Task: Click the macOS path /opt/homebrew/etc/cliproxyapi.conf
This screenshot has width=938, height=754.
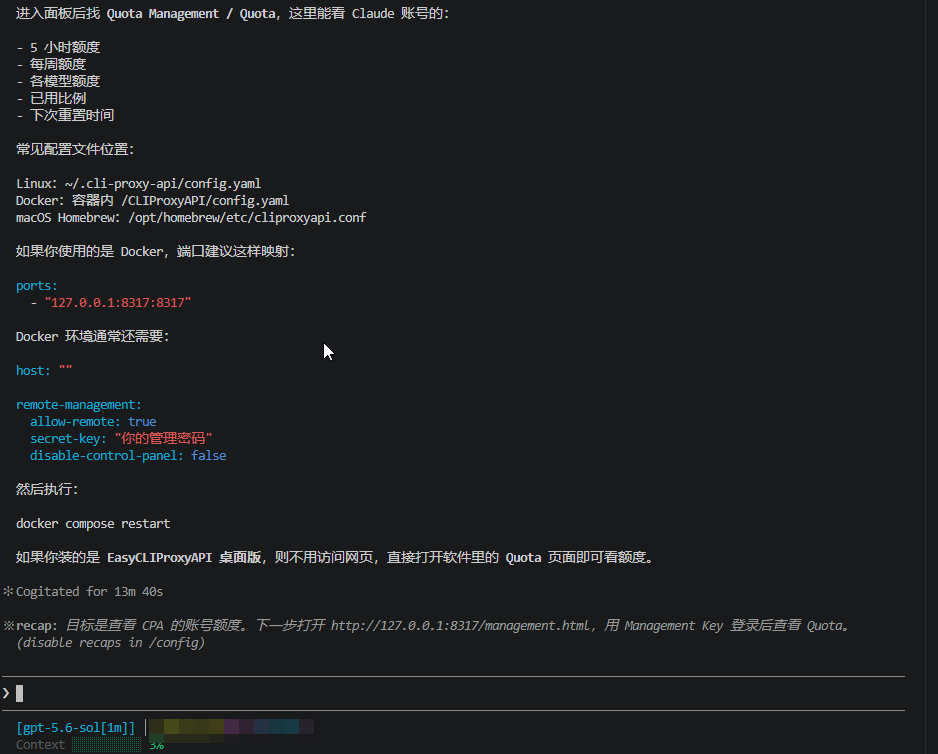Action: (x=247, y=218)
